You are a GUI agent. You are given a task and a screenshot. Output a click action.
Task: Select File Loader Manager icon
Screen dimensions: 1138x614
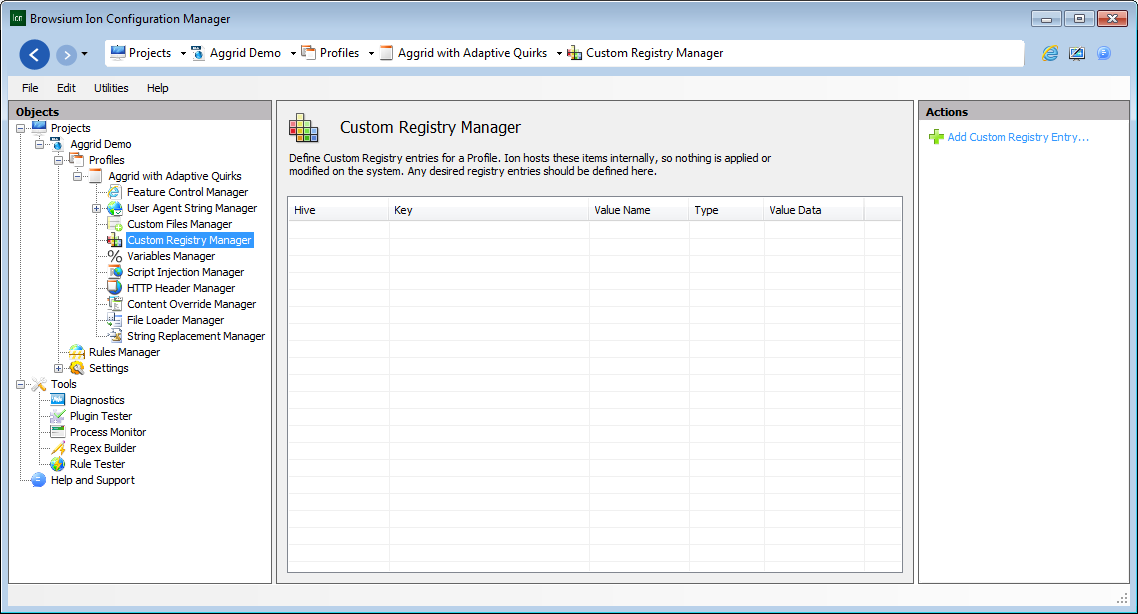tap(115, 319)
